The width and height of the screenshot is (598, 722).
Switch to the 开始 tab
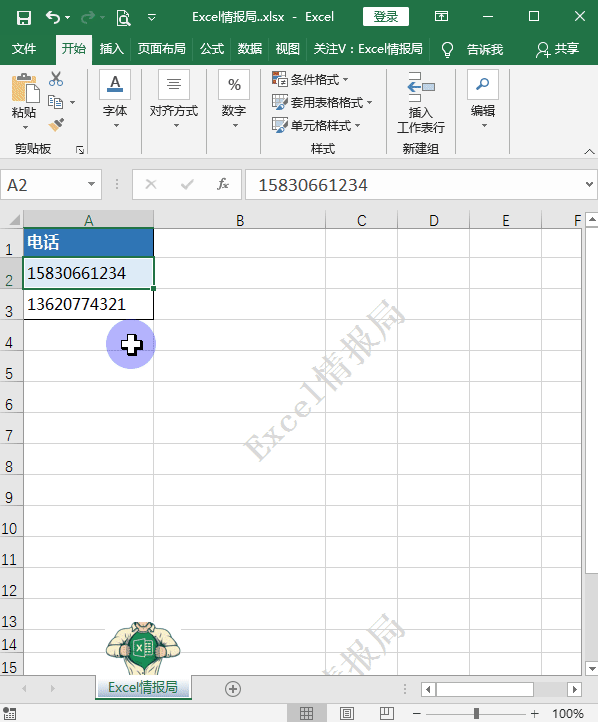click(74, 48)
